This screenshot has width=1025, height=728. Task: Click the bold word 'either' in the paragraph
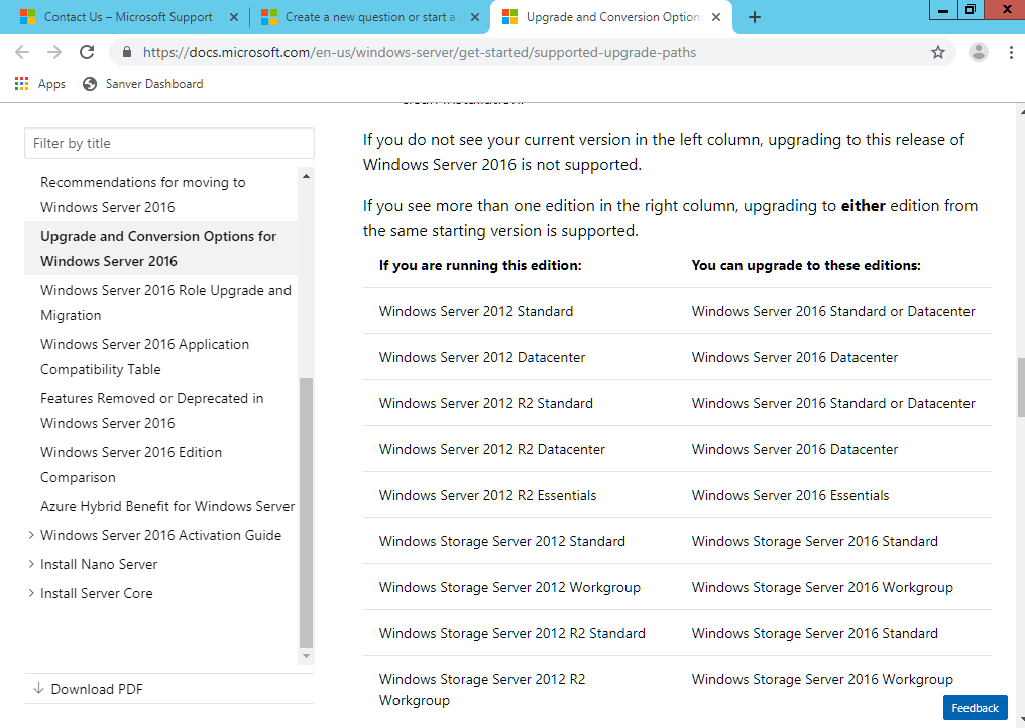863,206
